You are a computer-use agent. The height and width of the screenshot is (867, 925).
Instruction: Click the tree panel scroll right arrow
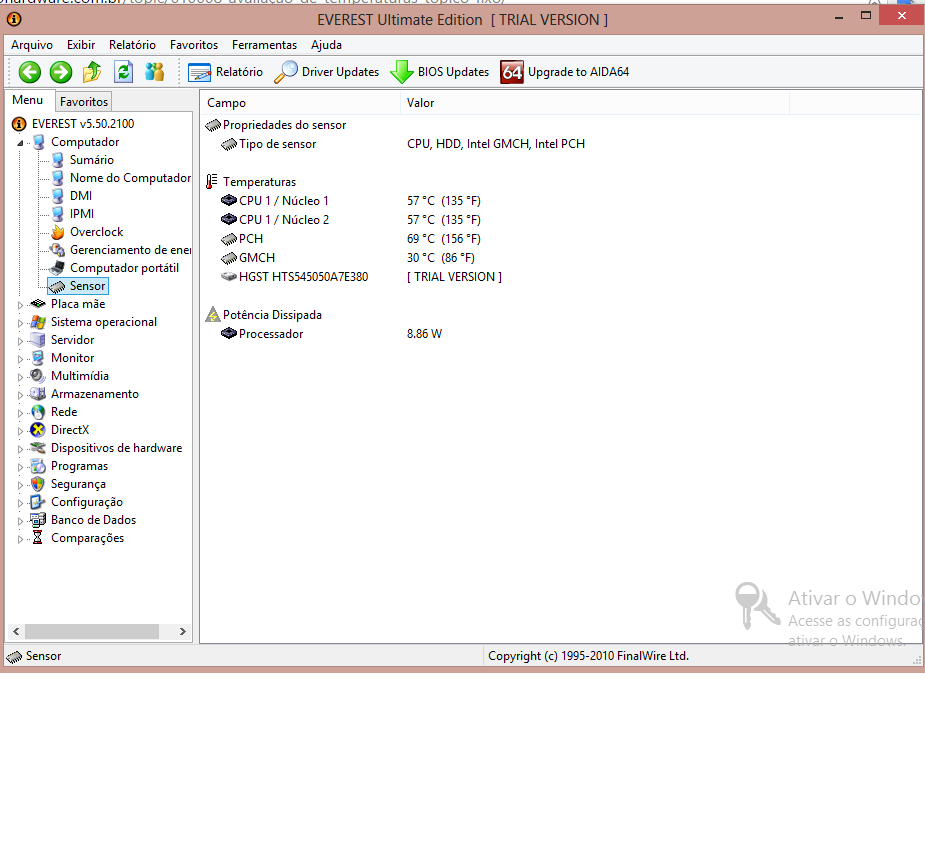pos(183,632)
